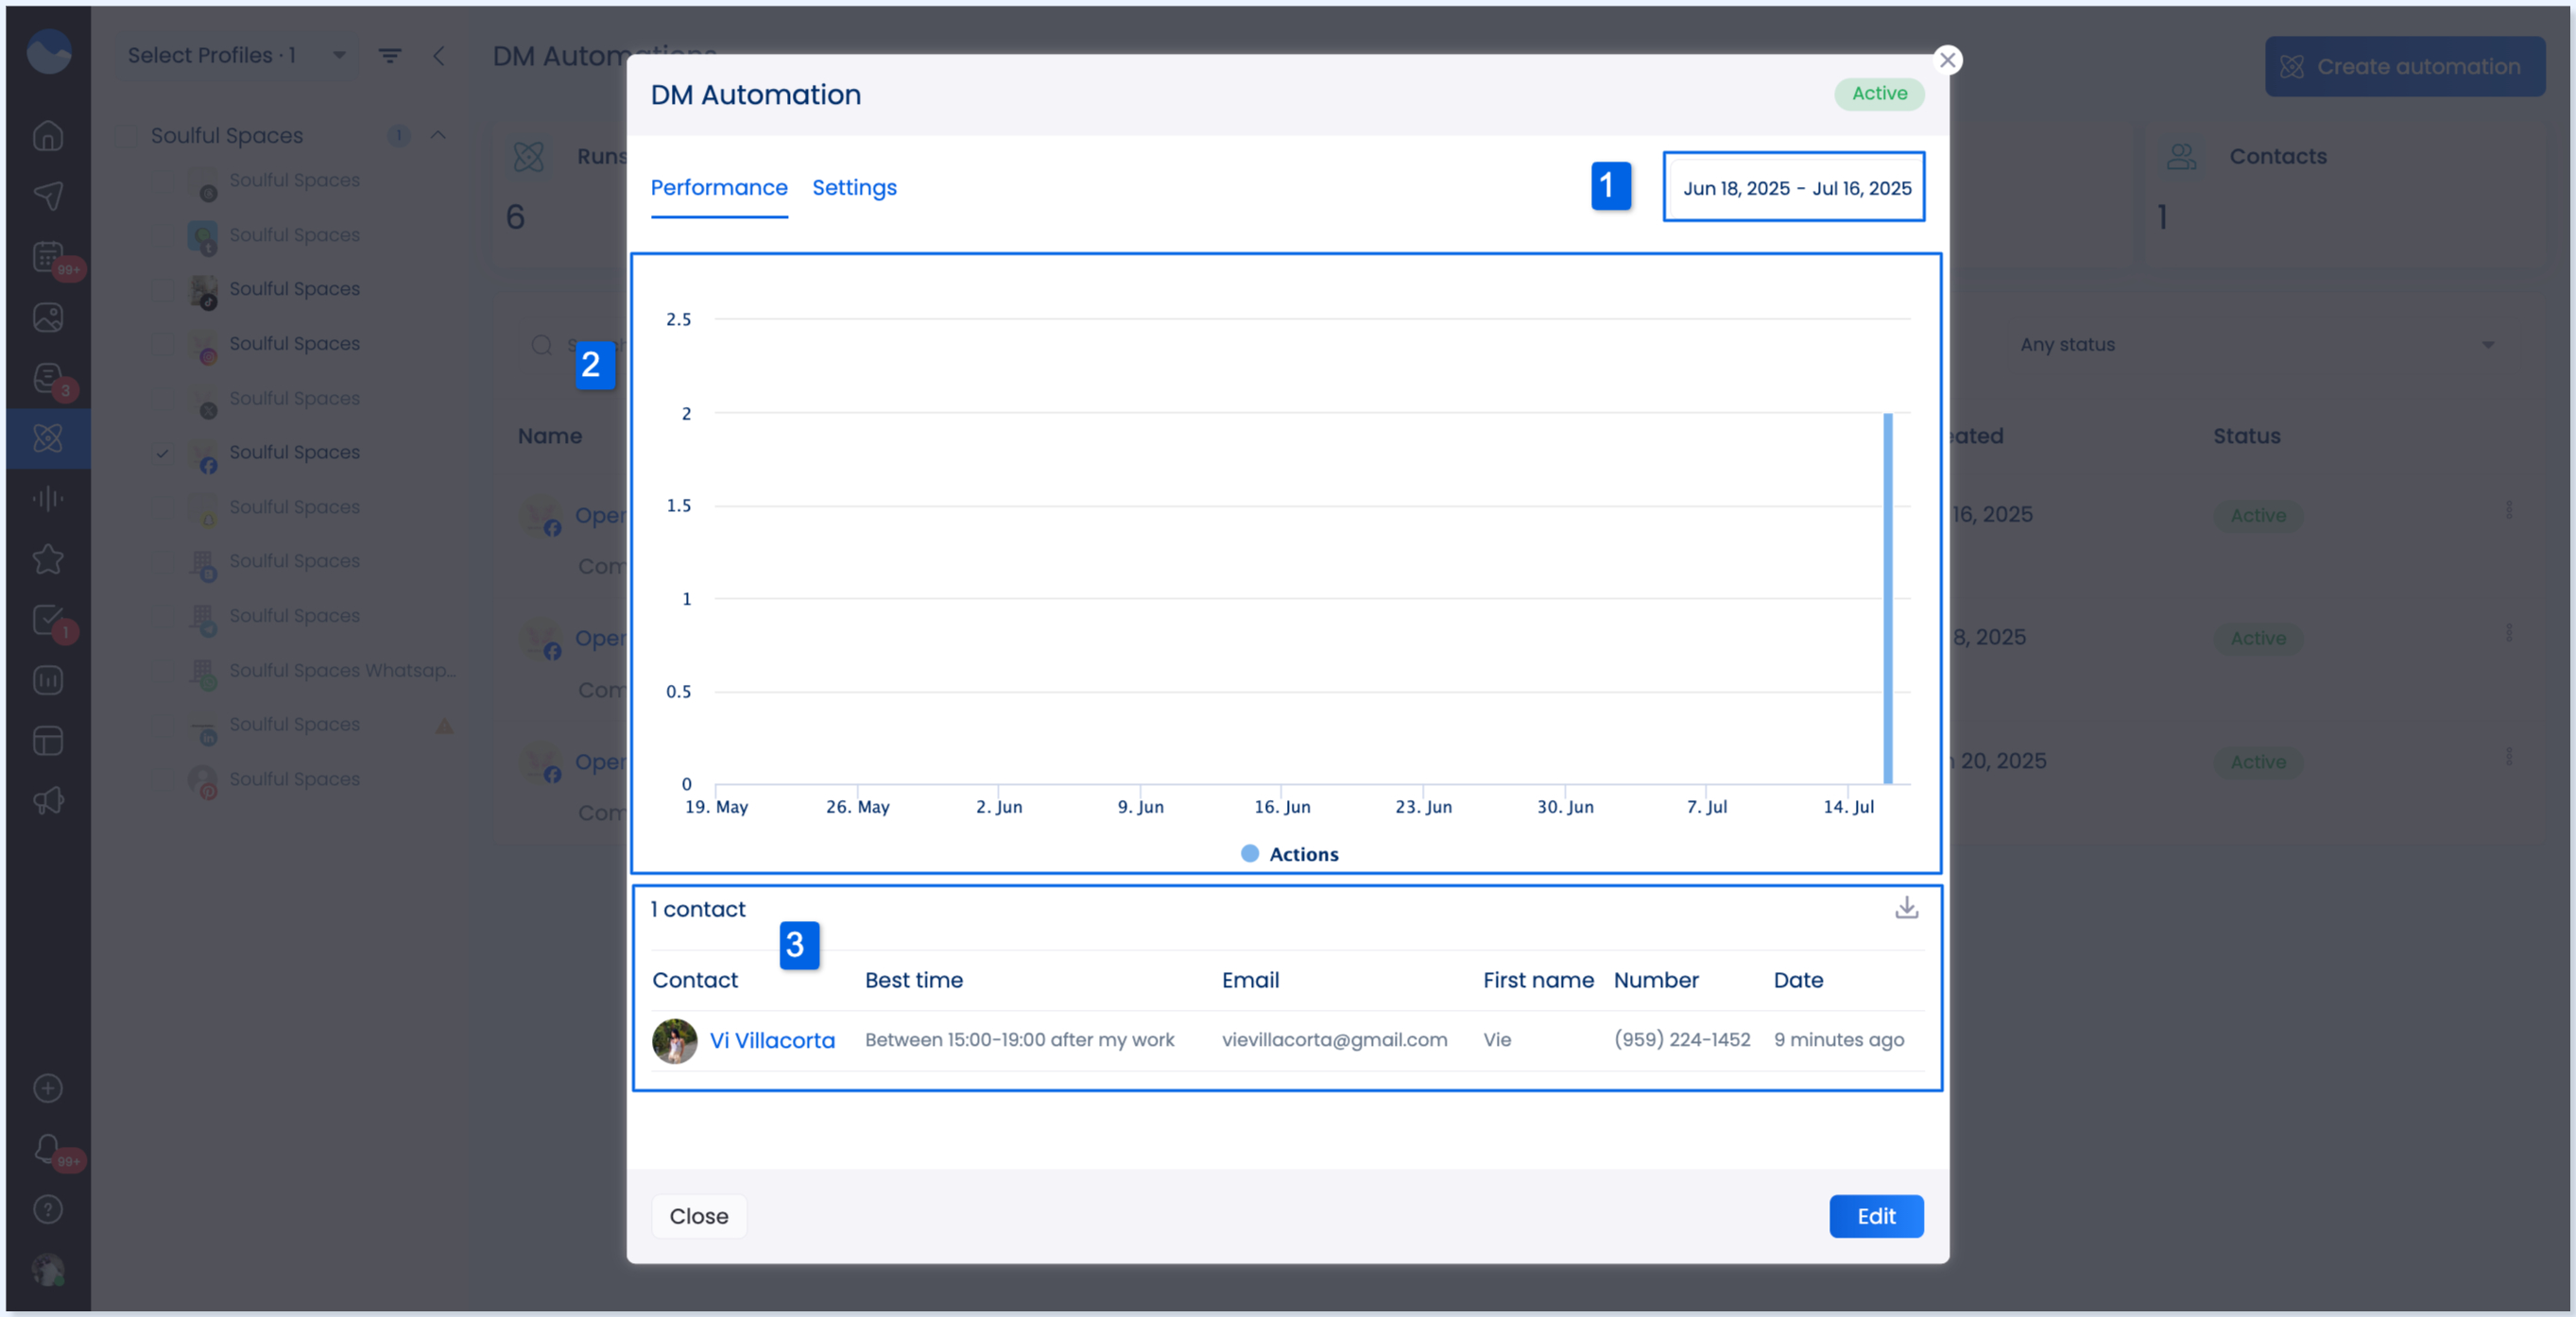This screenshot has height=1317, width=2576.
Task: Open the media library image icon
Action: pyautogui.click(x=48, y=318)
